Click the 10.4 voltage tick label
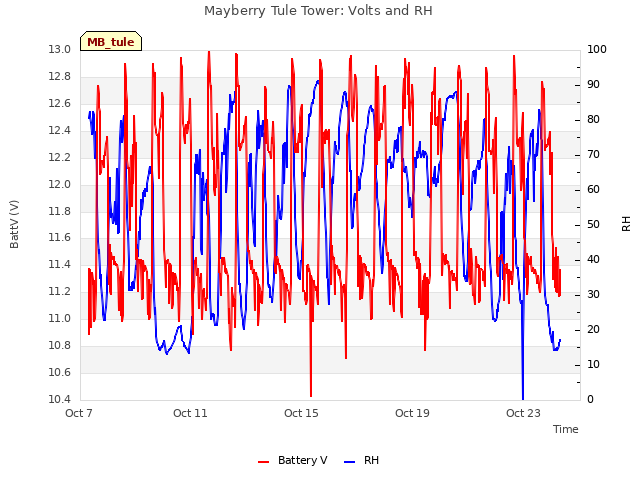 [60, 399]
